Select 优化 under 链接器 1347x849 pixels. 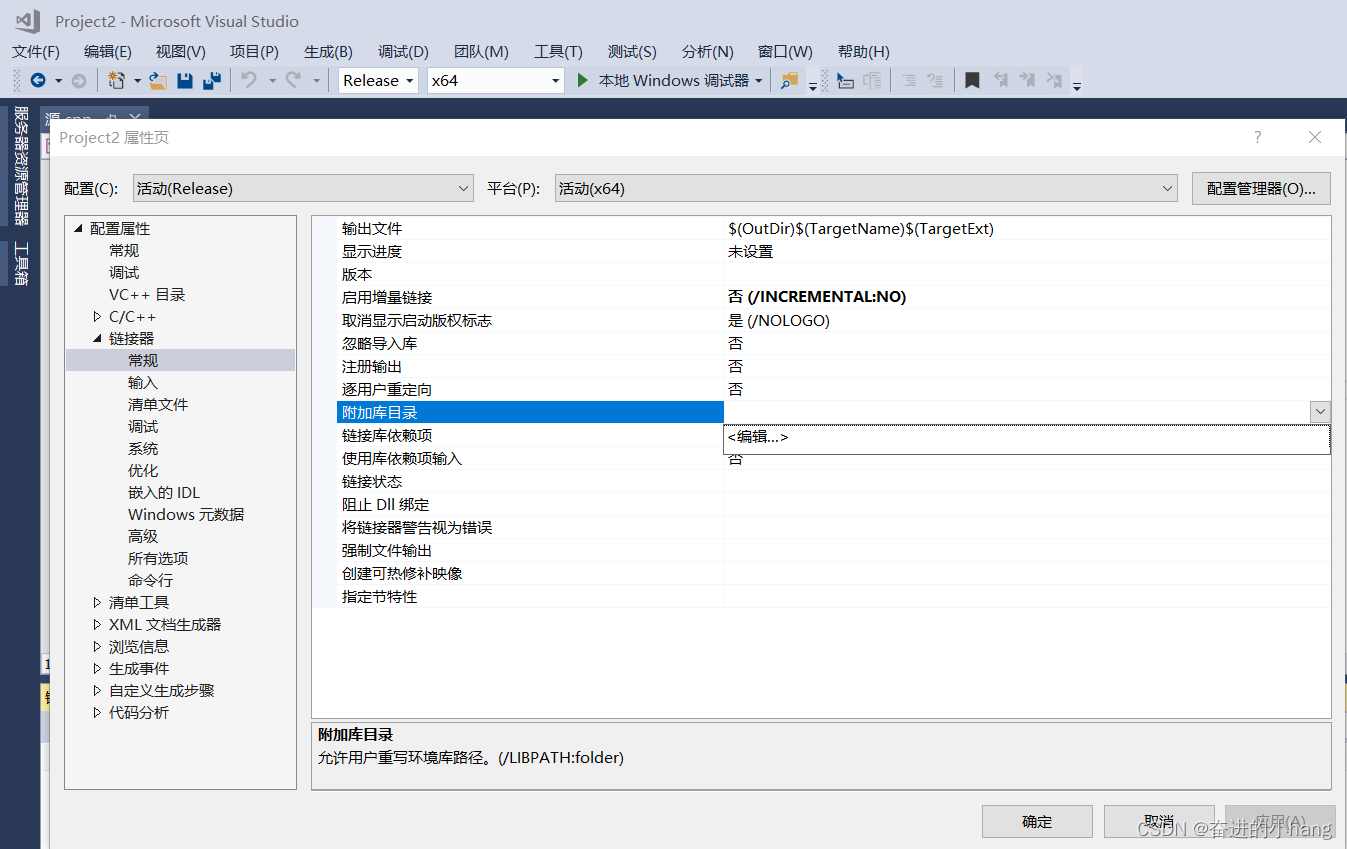coord(143,471)
